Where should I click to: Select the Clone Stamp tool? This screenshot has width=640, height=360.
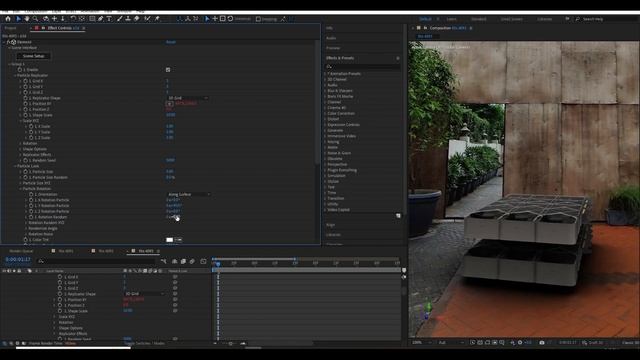(128, 19)
